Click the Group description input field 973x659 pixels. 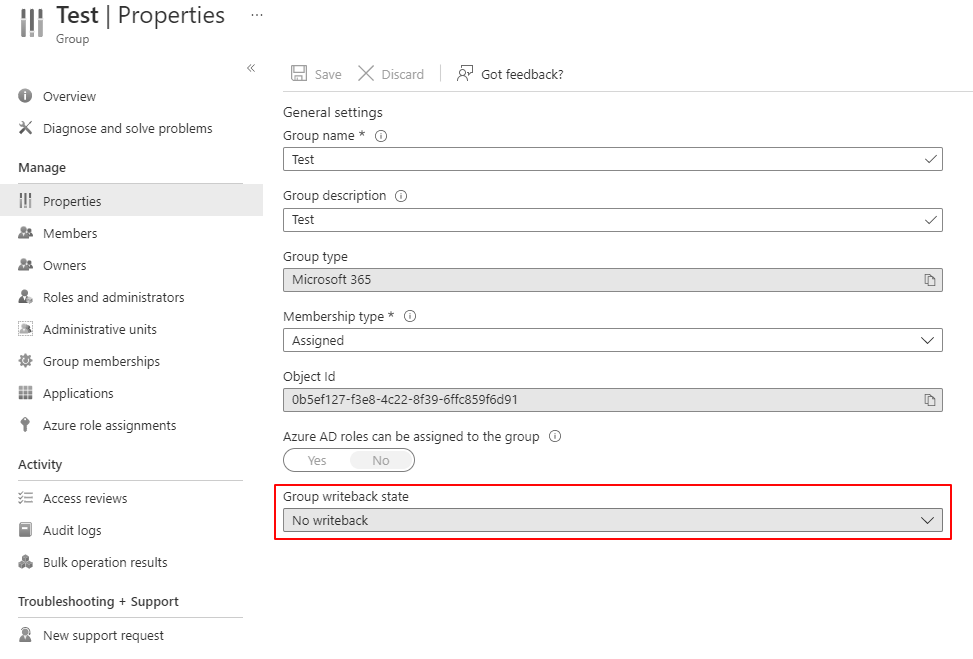click(612, 220)
